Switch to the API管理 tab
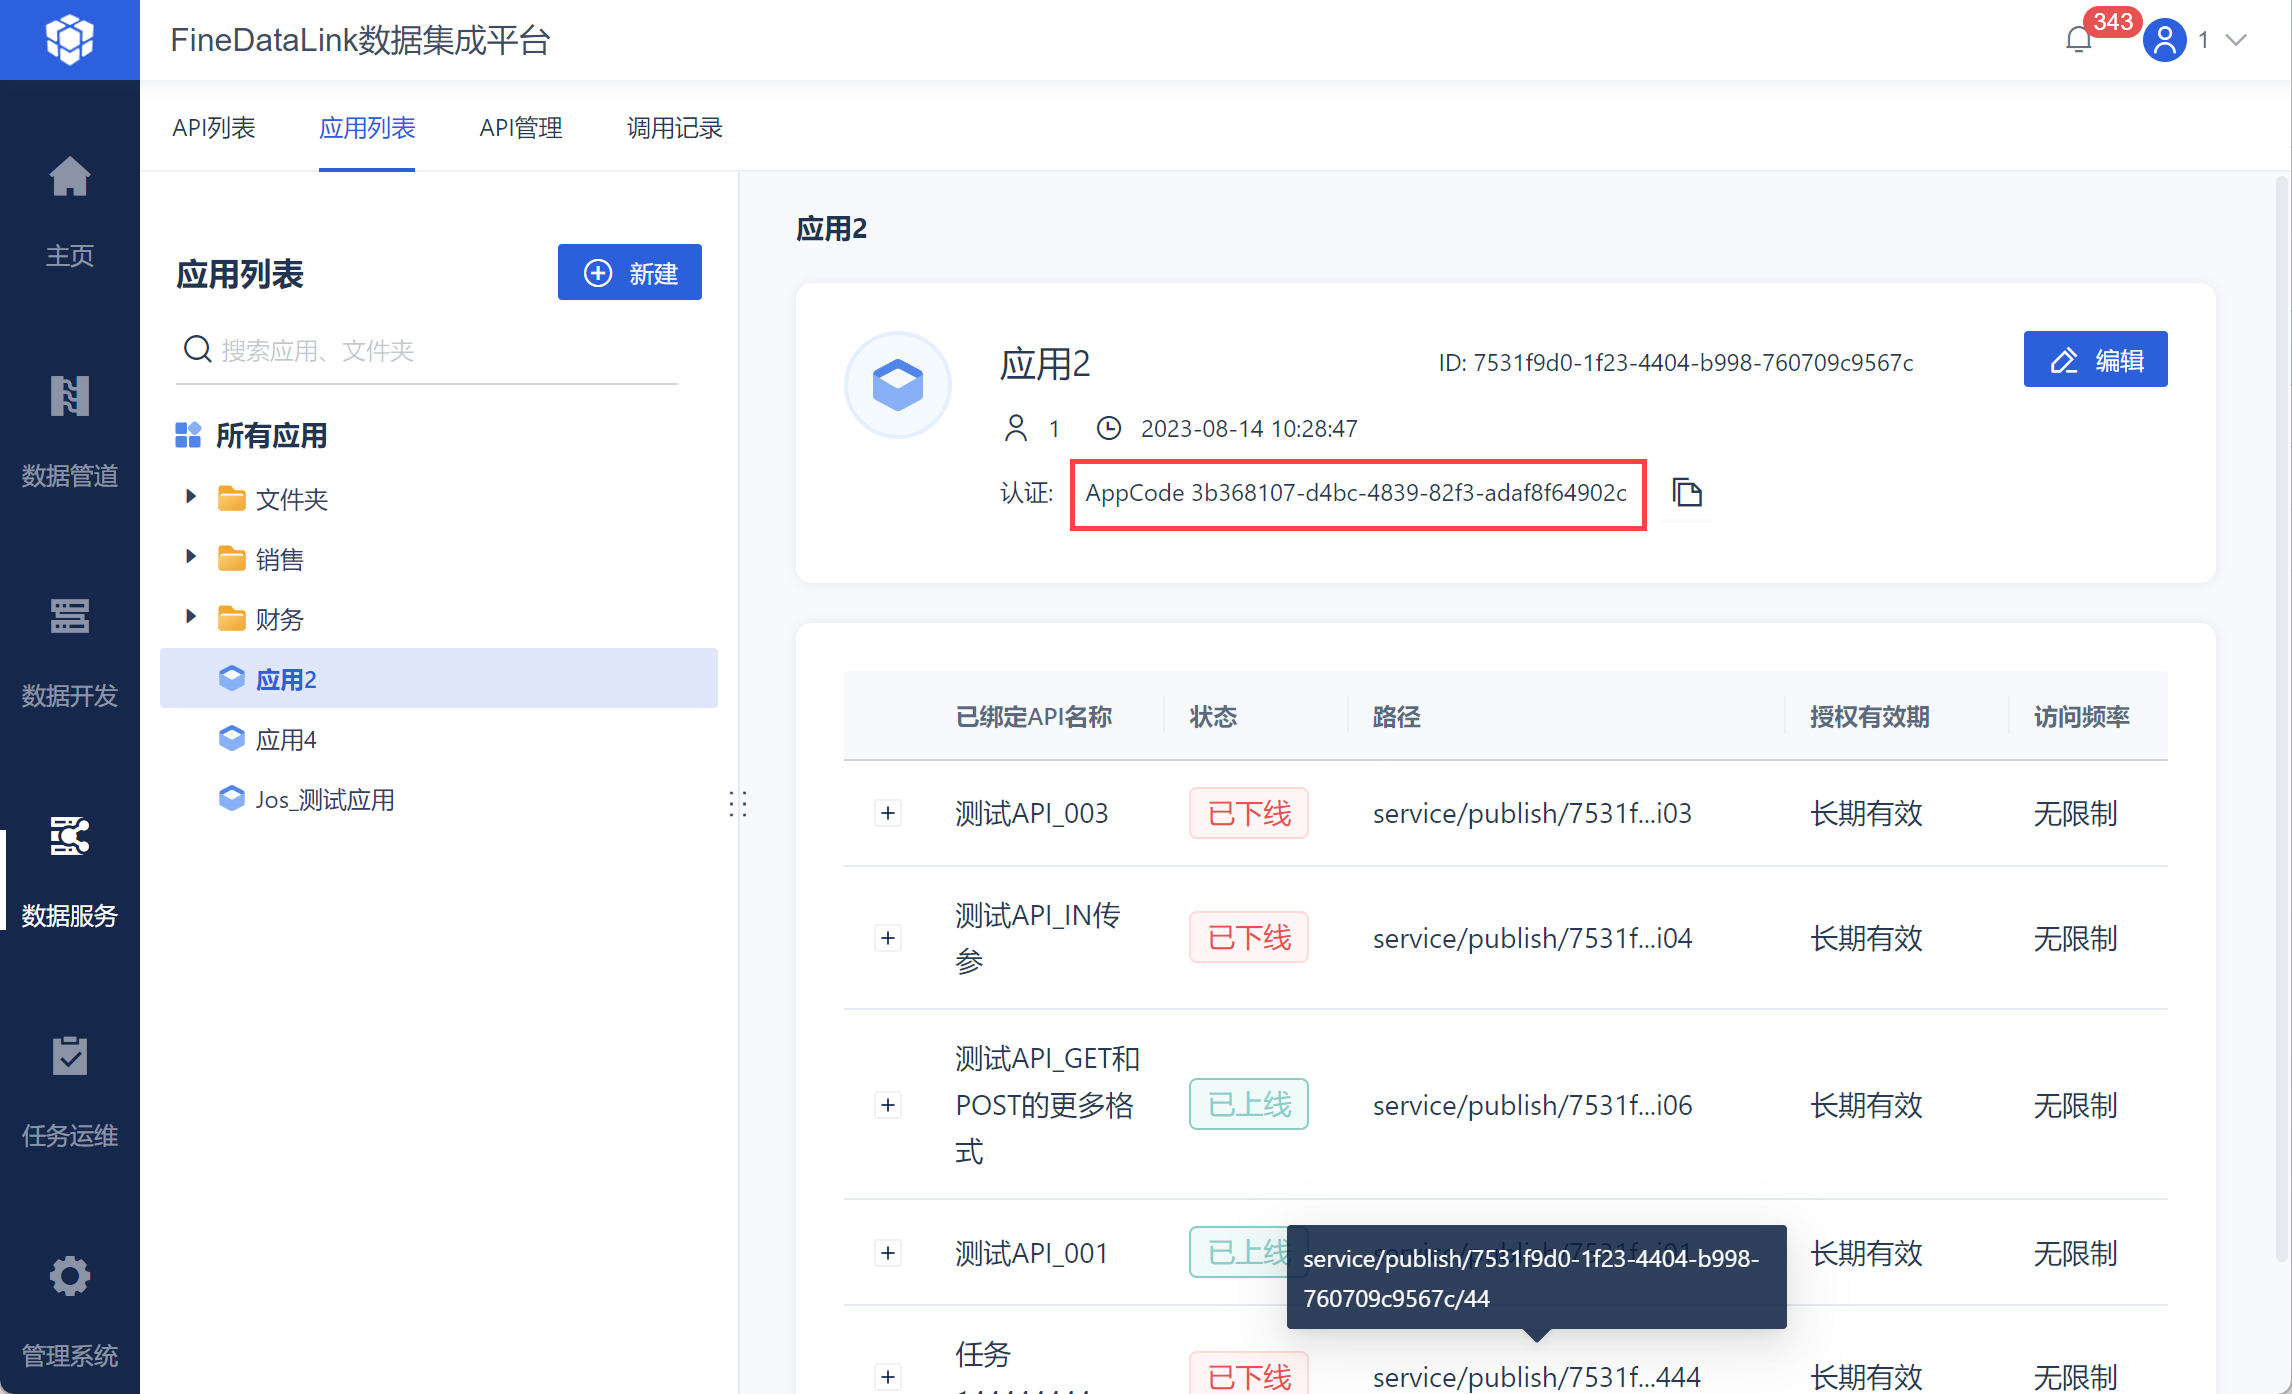Image resolution: width=2292 pixels, height=1394 pixels. (520, 128)
